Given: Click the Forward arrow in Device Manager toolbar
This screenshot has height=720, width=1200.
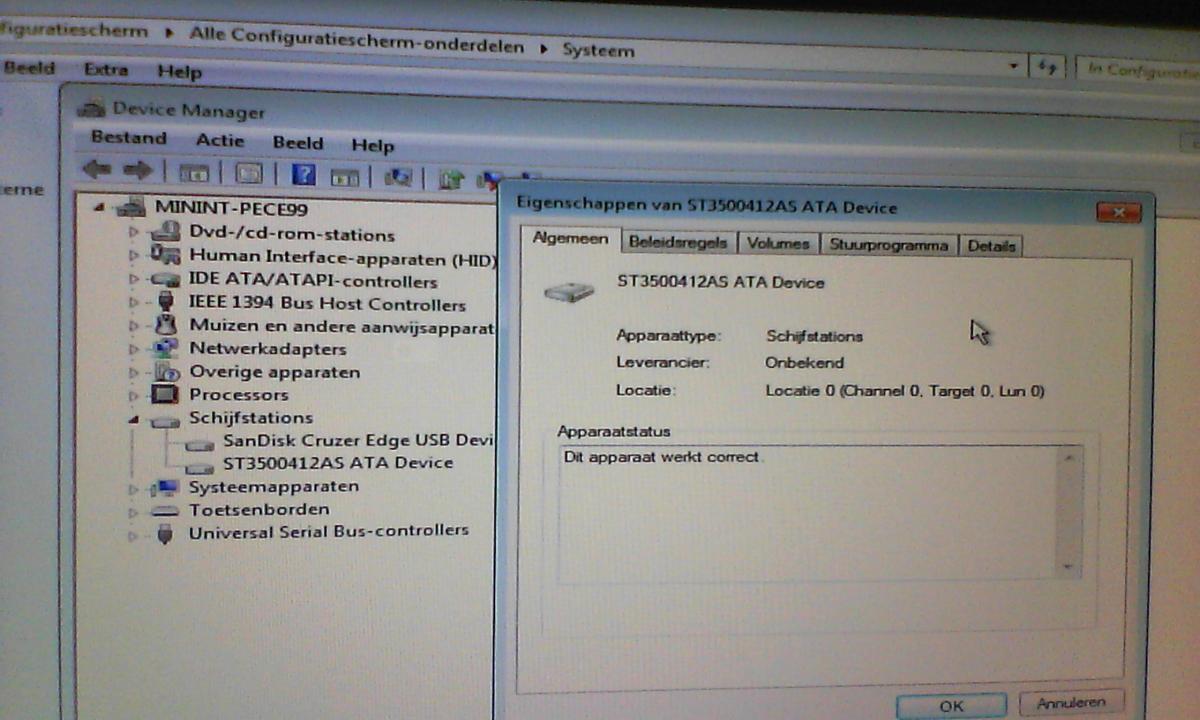Looking at the screenshot, I should click(137, 171).
